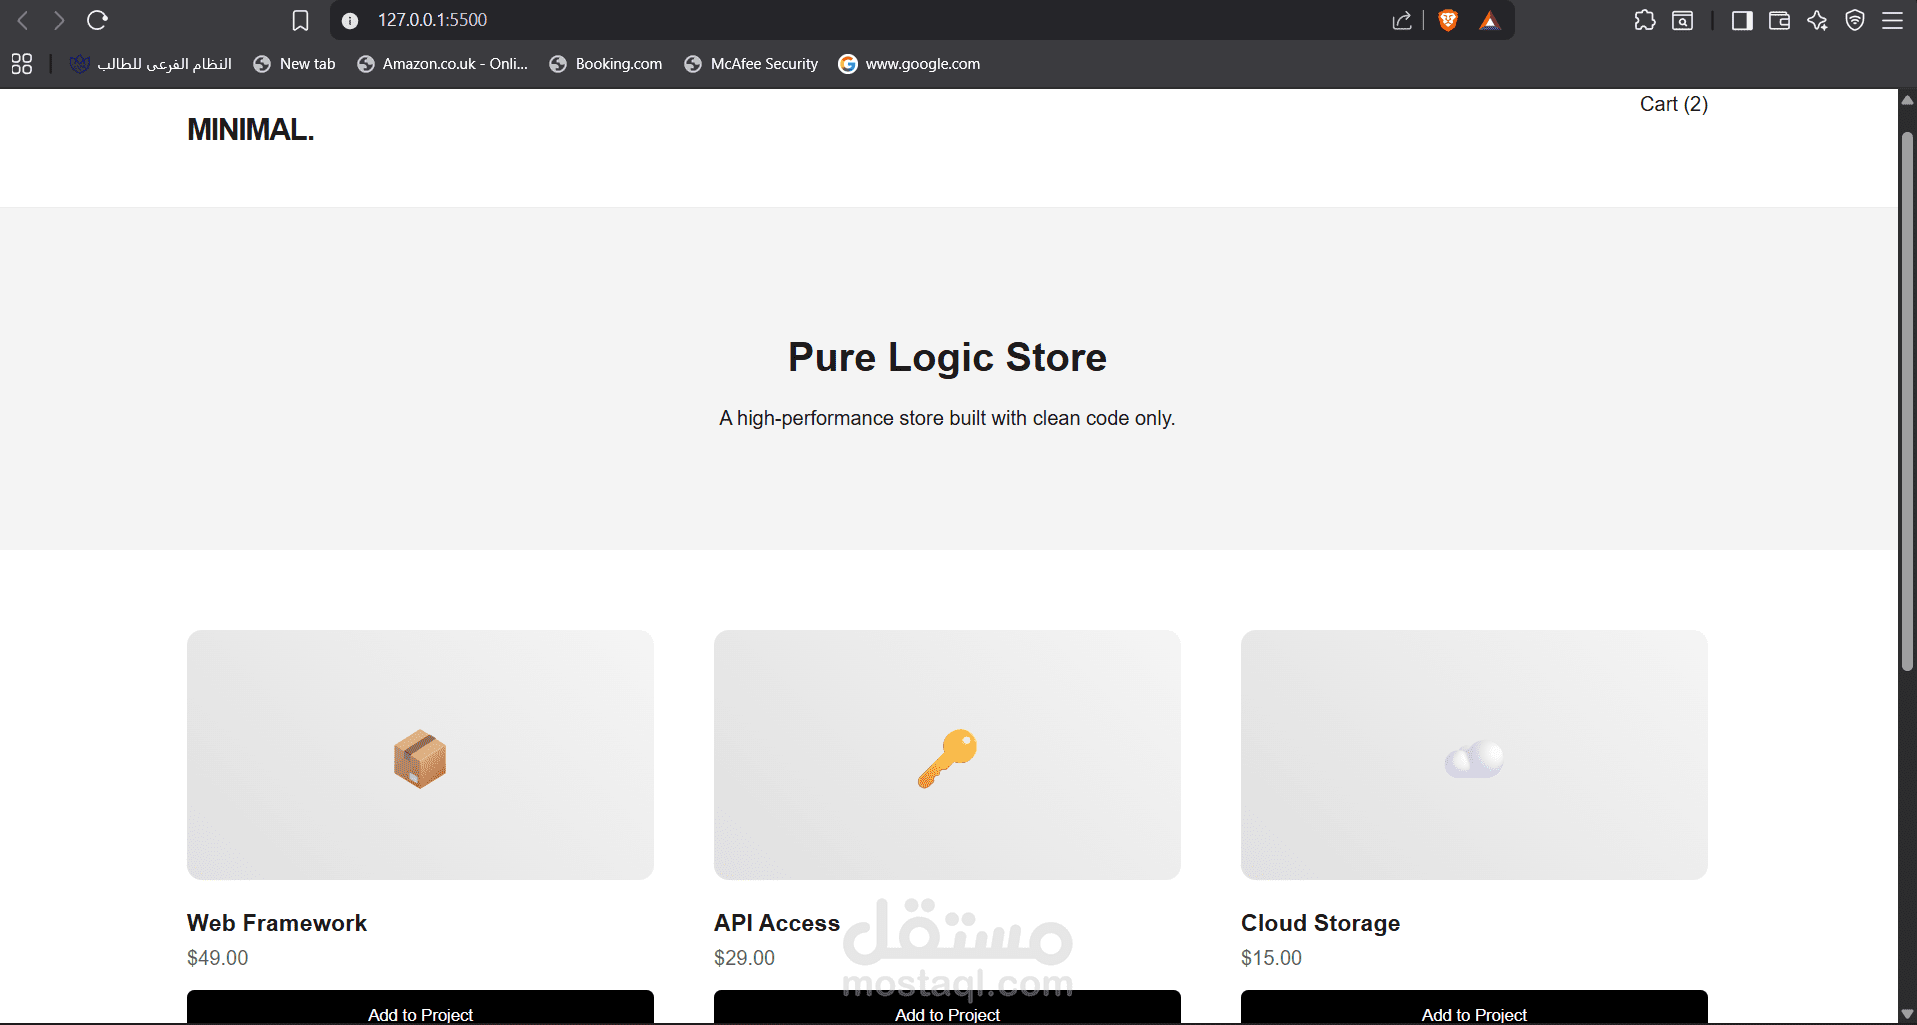Open the Extensions puzzle icon

[x=1645, y=20]
